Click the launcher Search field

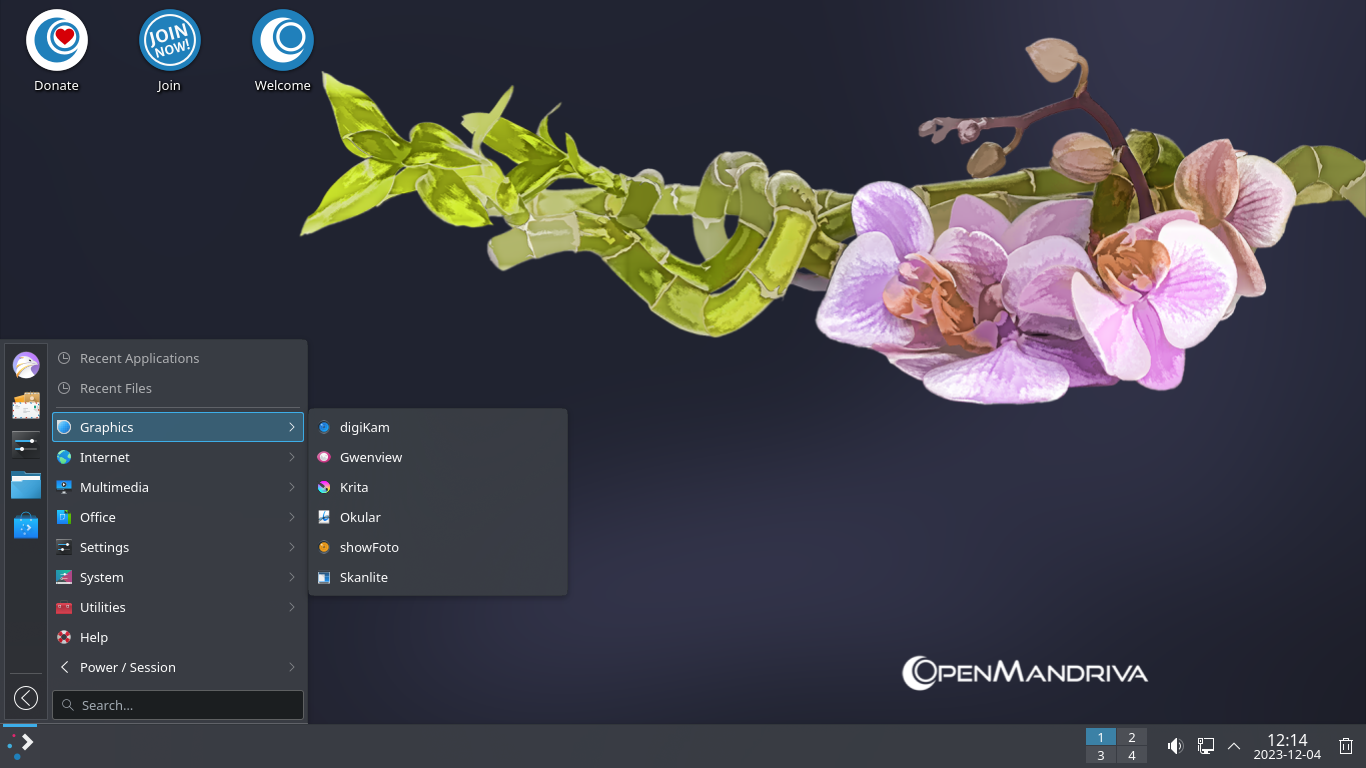point(178,705)
